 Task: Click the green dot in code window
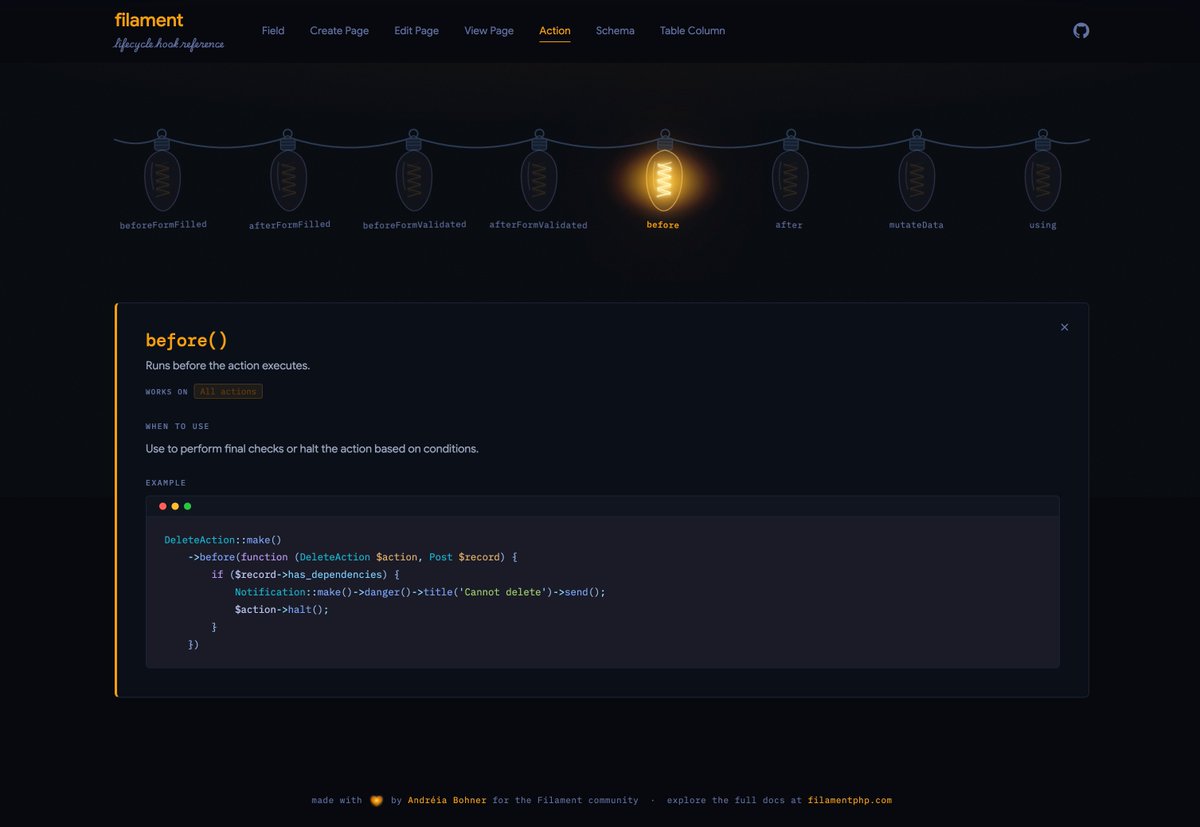click(x=187, y=506)
